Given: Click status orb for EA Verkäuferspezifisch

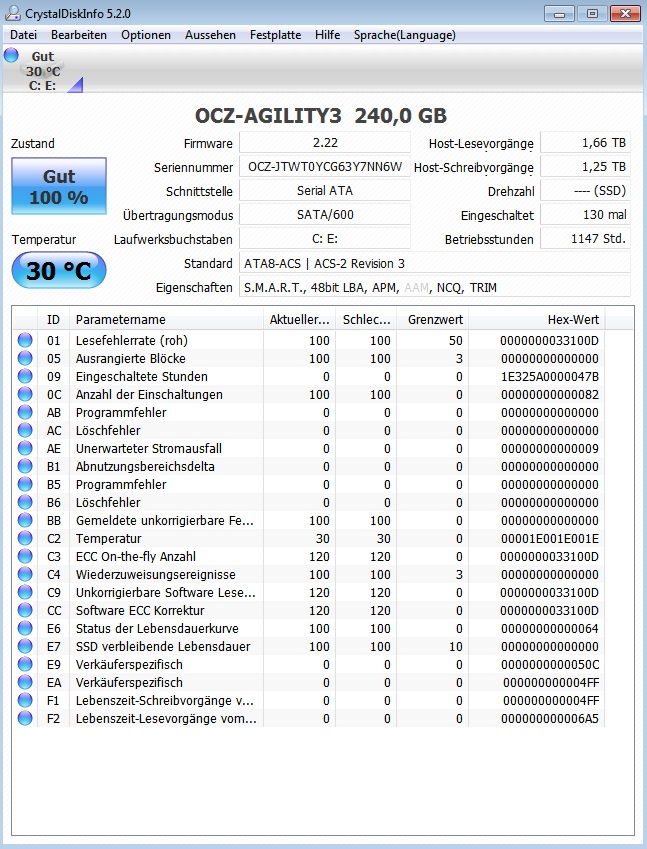Looking at the screenshot, I should (x=25, y=682).
